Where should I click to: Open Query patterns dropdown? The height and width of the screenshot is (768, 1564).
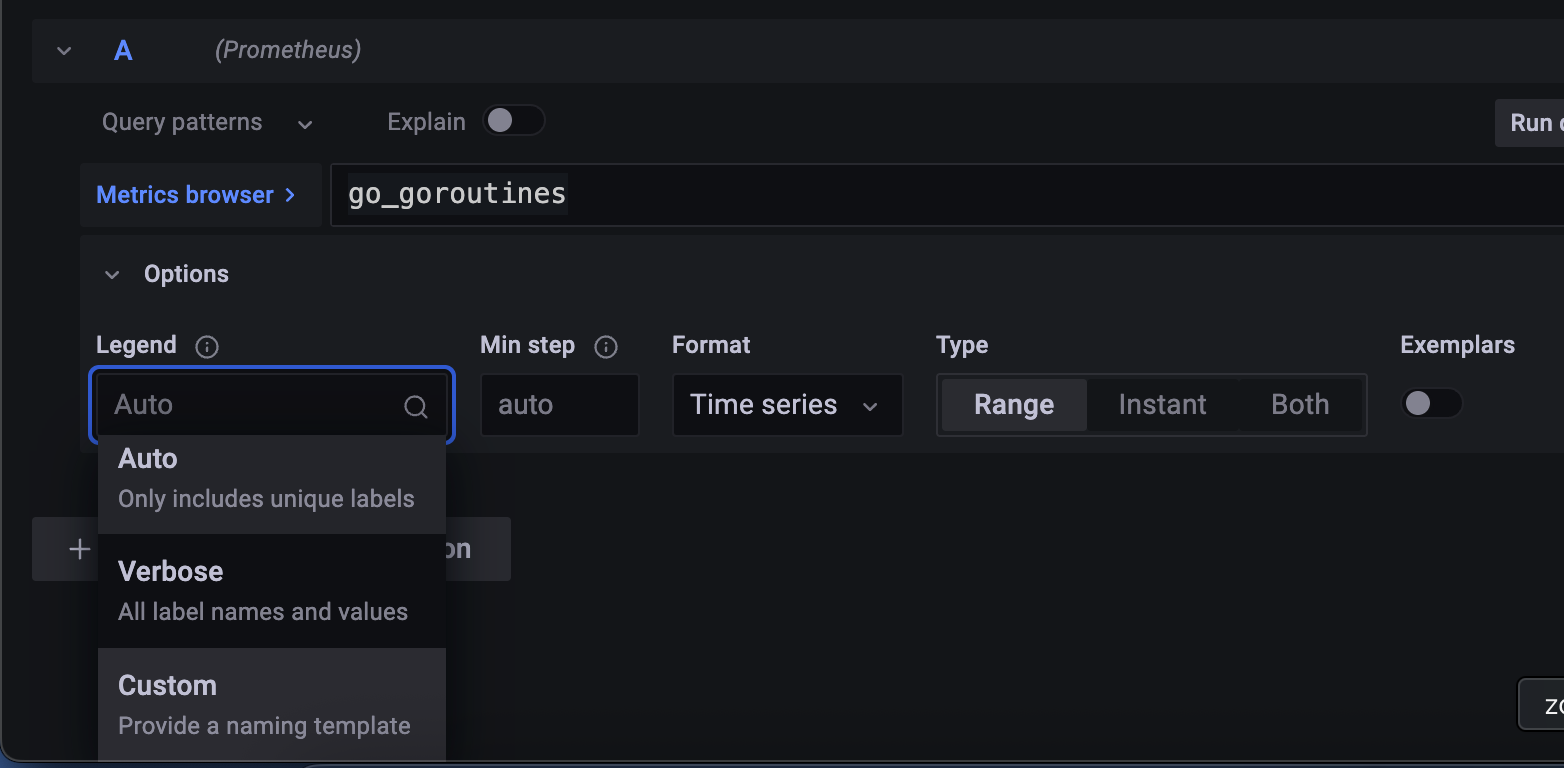tap(207, 122)
